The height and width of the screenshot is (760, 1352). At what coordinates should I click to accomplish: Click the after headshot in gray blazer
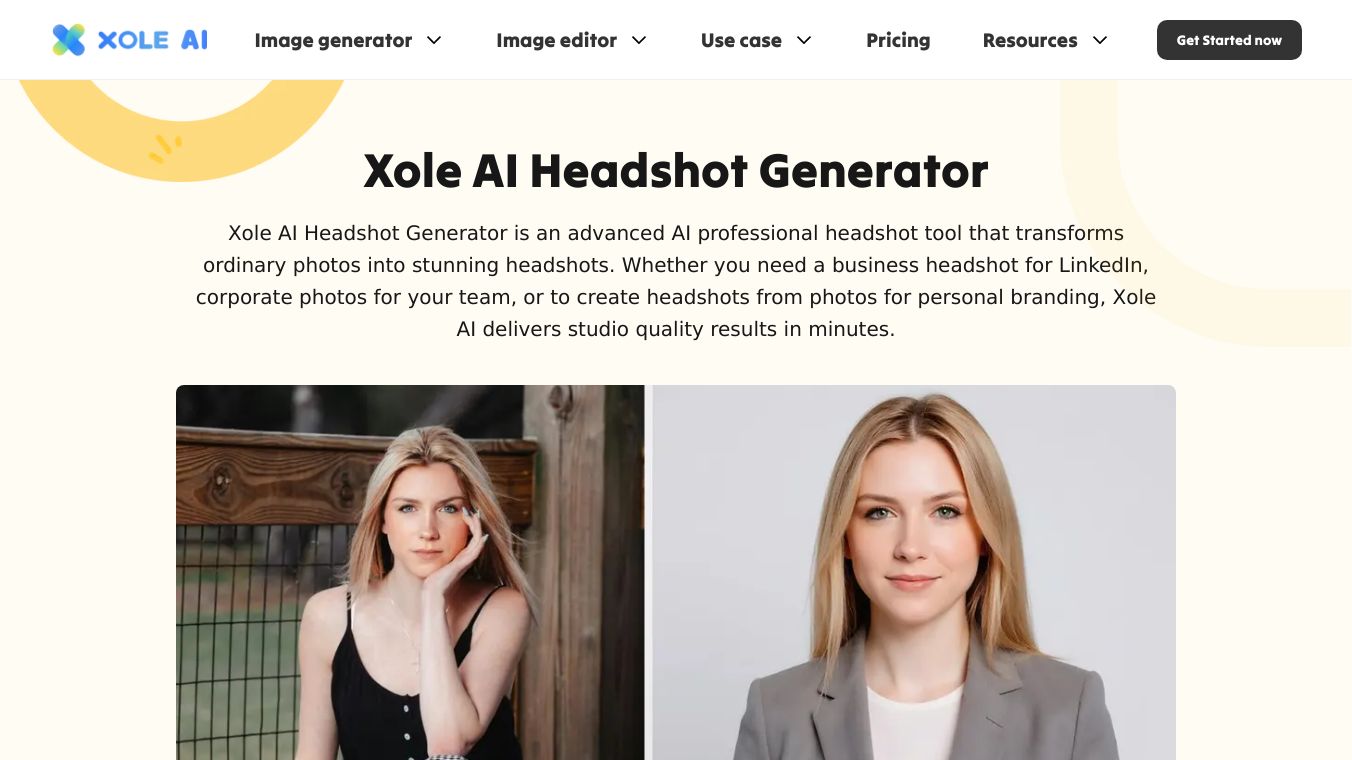click(x=914, y=572)
